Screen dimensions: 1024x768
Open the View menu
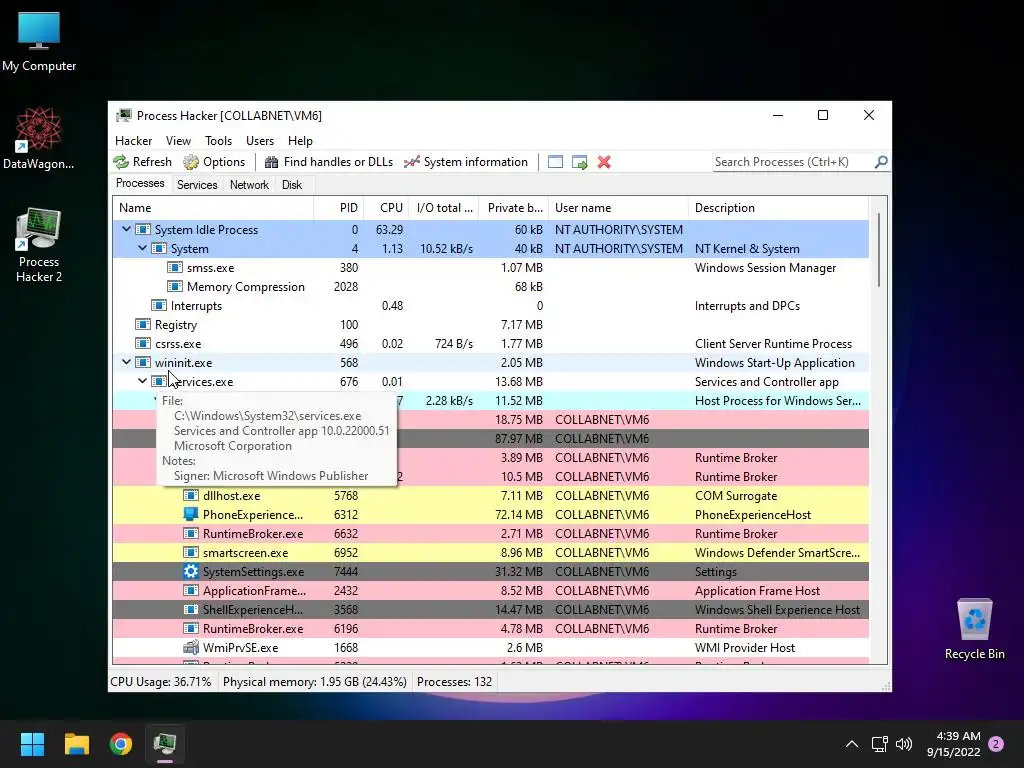pos(178,140)
